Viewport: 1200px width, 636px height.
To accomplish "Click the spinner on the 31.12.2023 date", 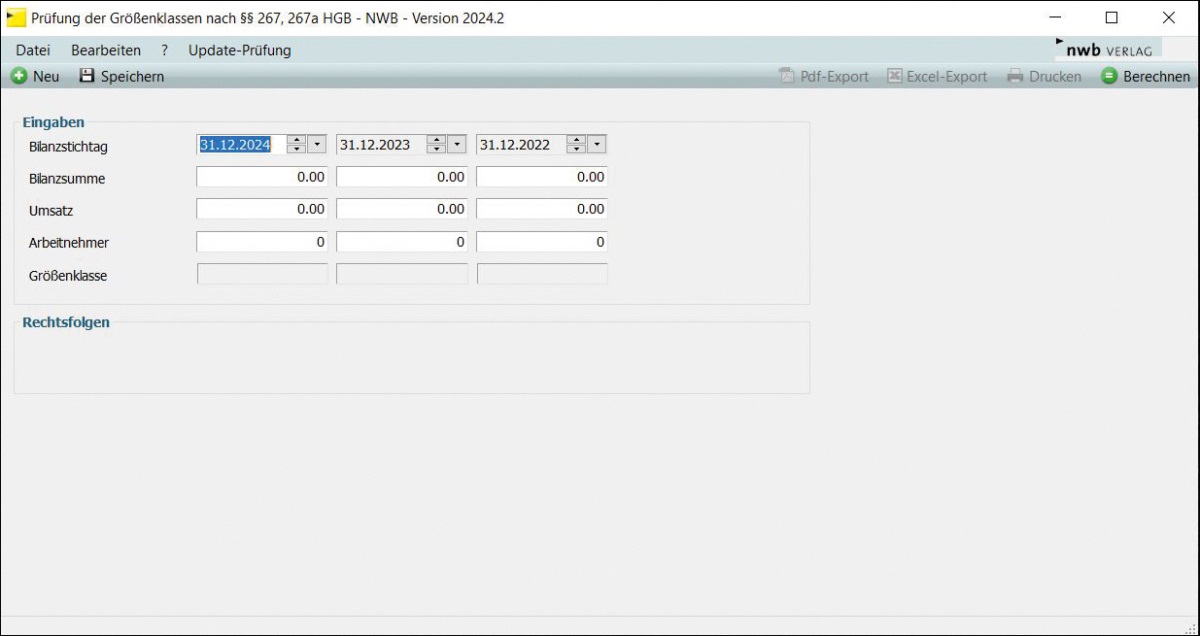I will pos(436,145).
